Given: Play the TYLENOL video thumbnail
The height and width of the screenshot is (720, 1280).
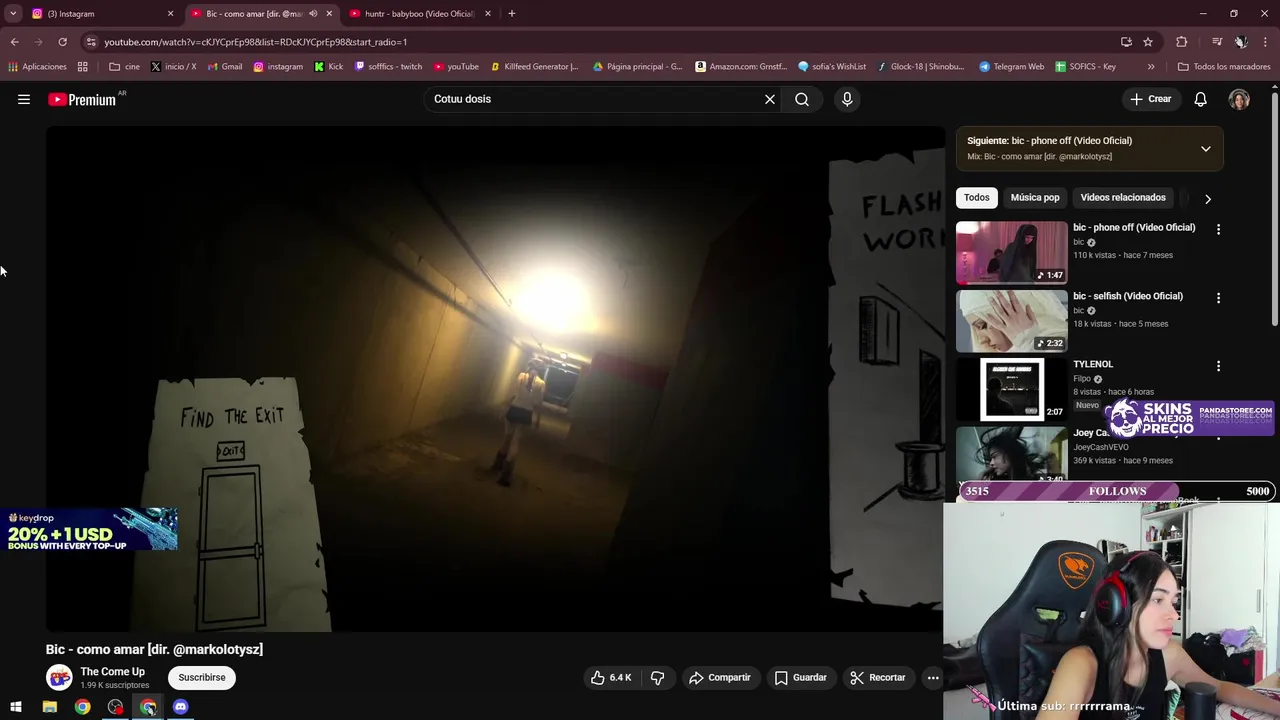Looking at the screenshot, I should pyautogui.click(x=1012, y=389).
